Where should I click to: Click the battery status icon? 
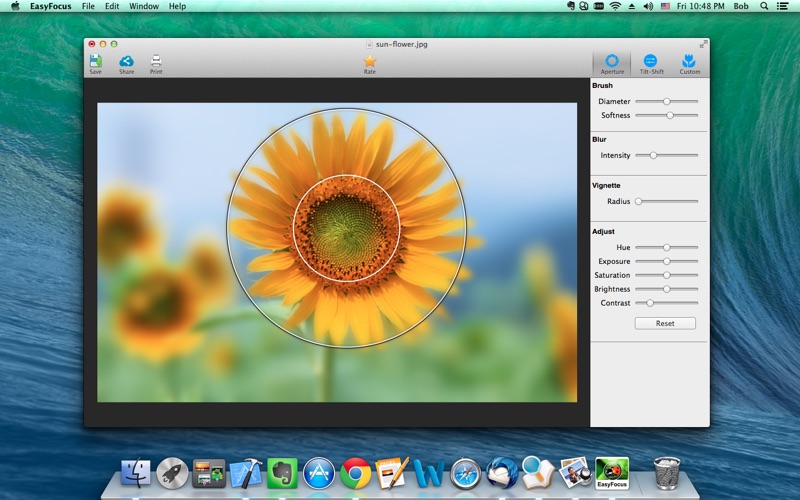[x=599, y=6]
